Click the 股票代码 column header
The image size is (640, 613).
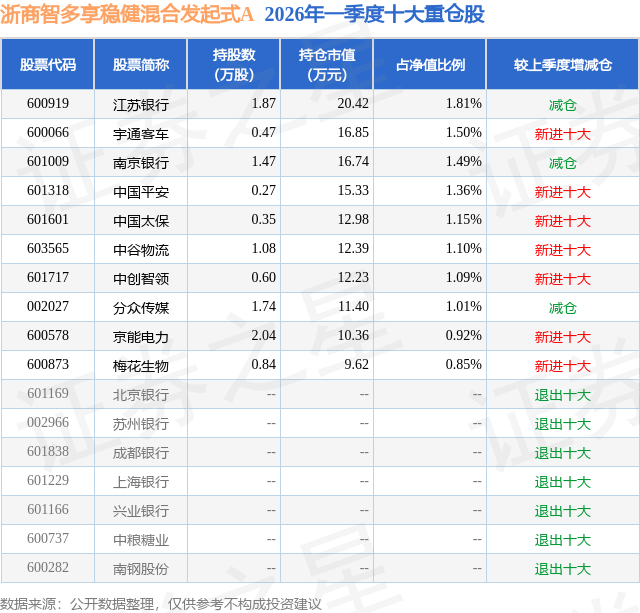coord(48,64)
